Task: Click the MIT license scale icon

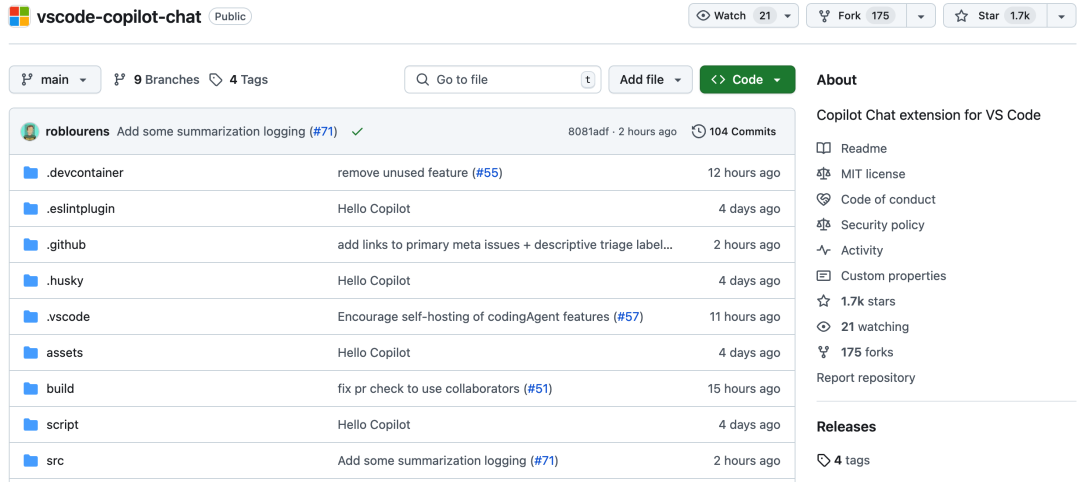Action: coord(824,174)
